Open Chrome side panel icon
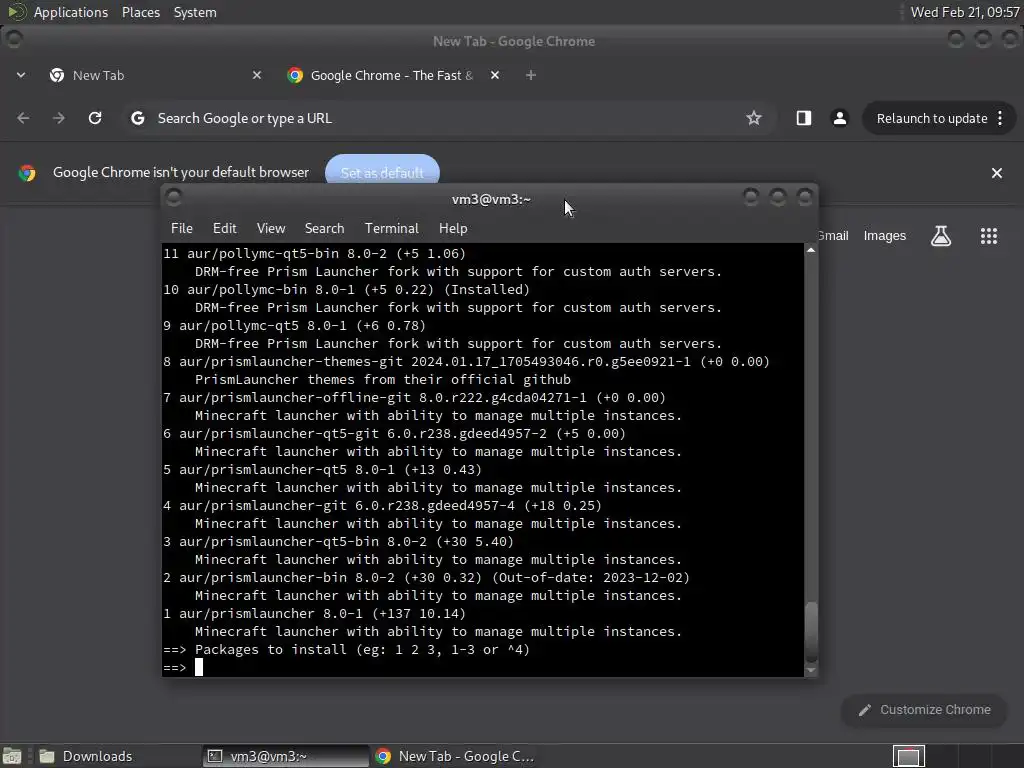Image resolution: width=1024 pixels, height=768 pixels. [803, 118]
